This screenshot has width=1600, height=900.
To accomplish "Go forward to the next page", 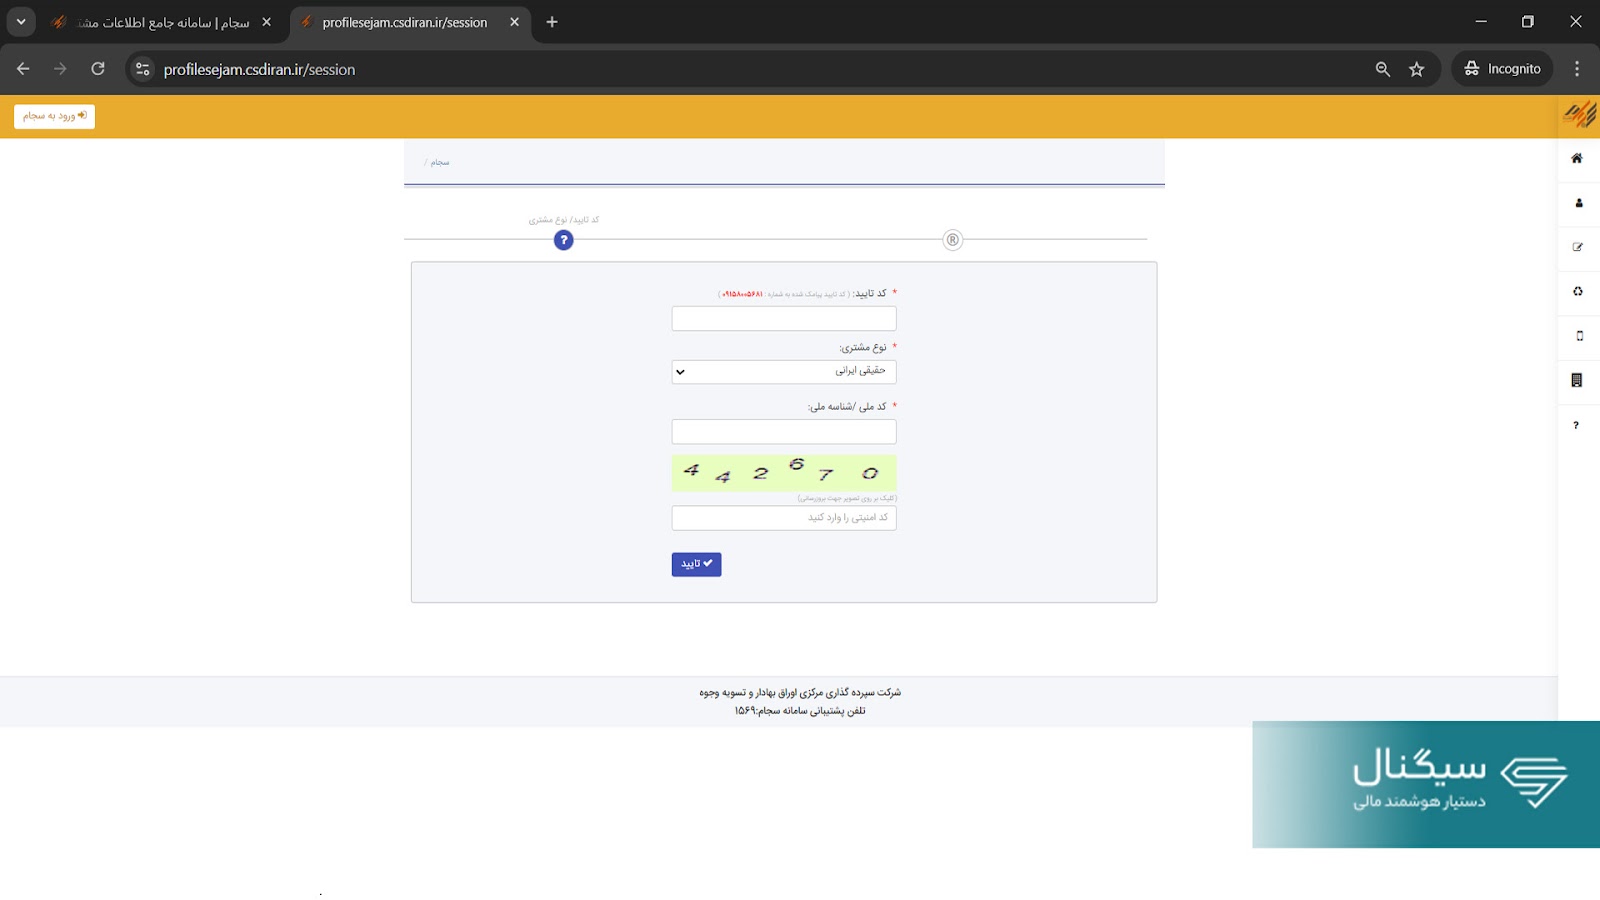I will [60, 69].
